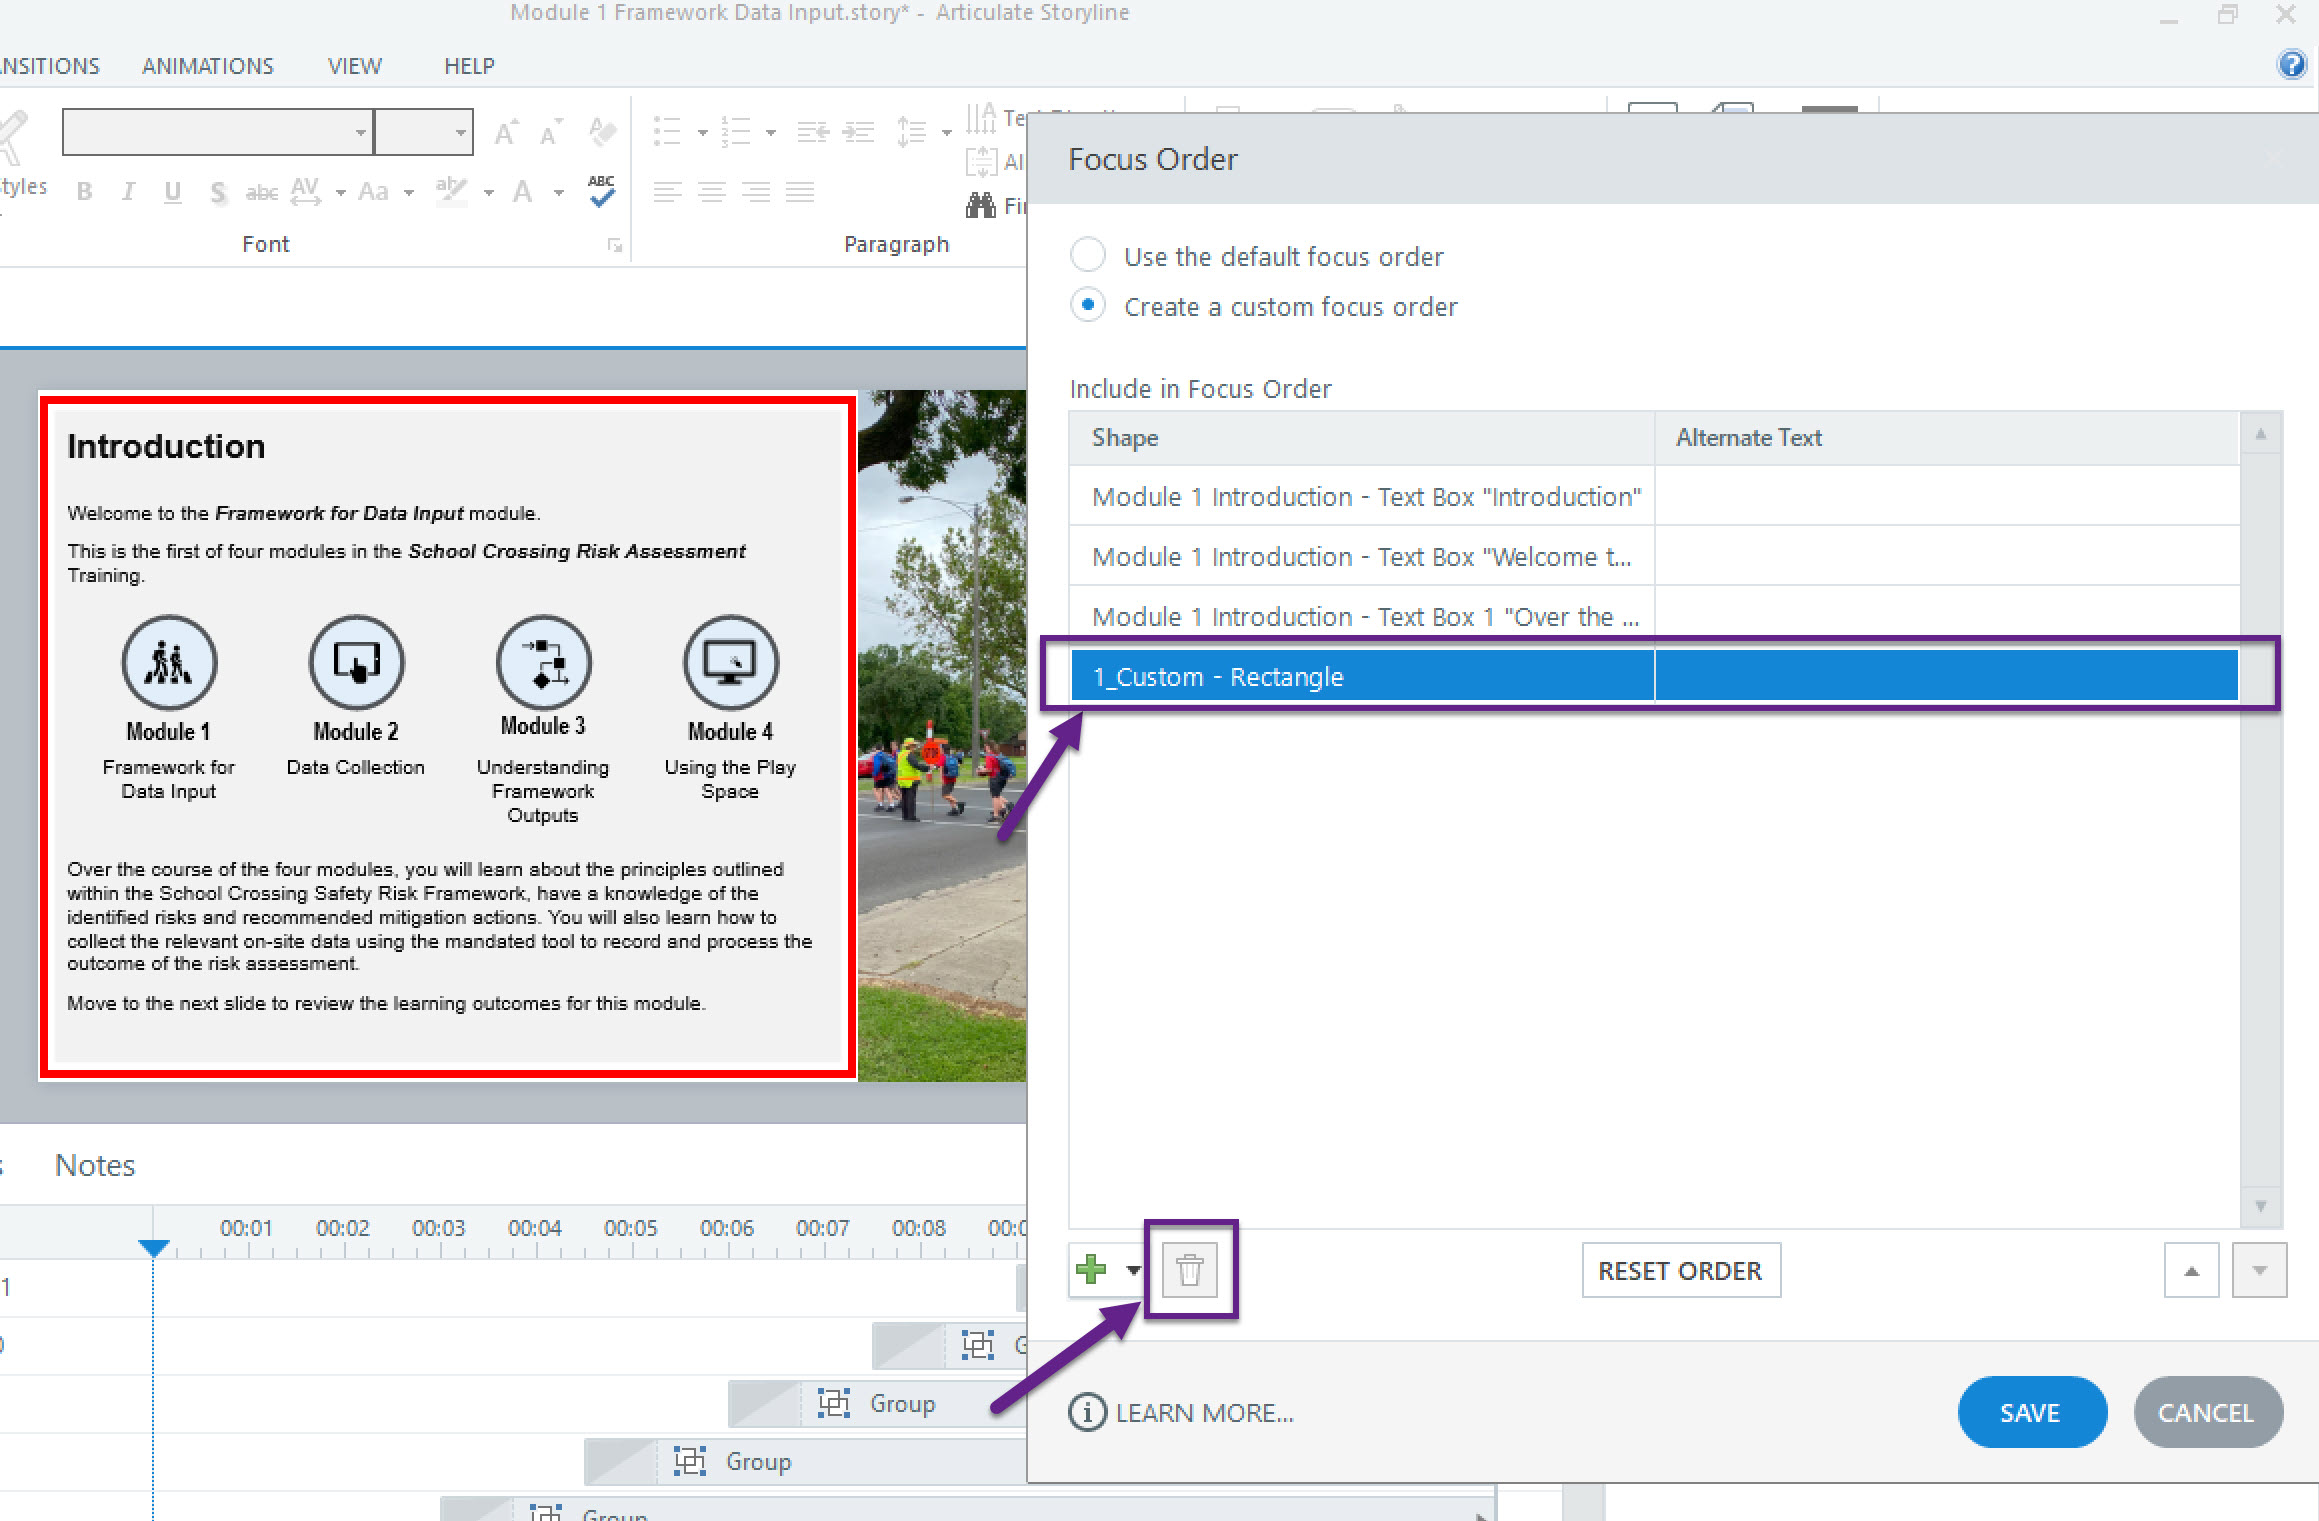Image resolution: width=2319 pixels, height=1521 pixels.
Task: Center text in Paragraph group
Action: (712, 192)
